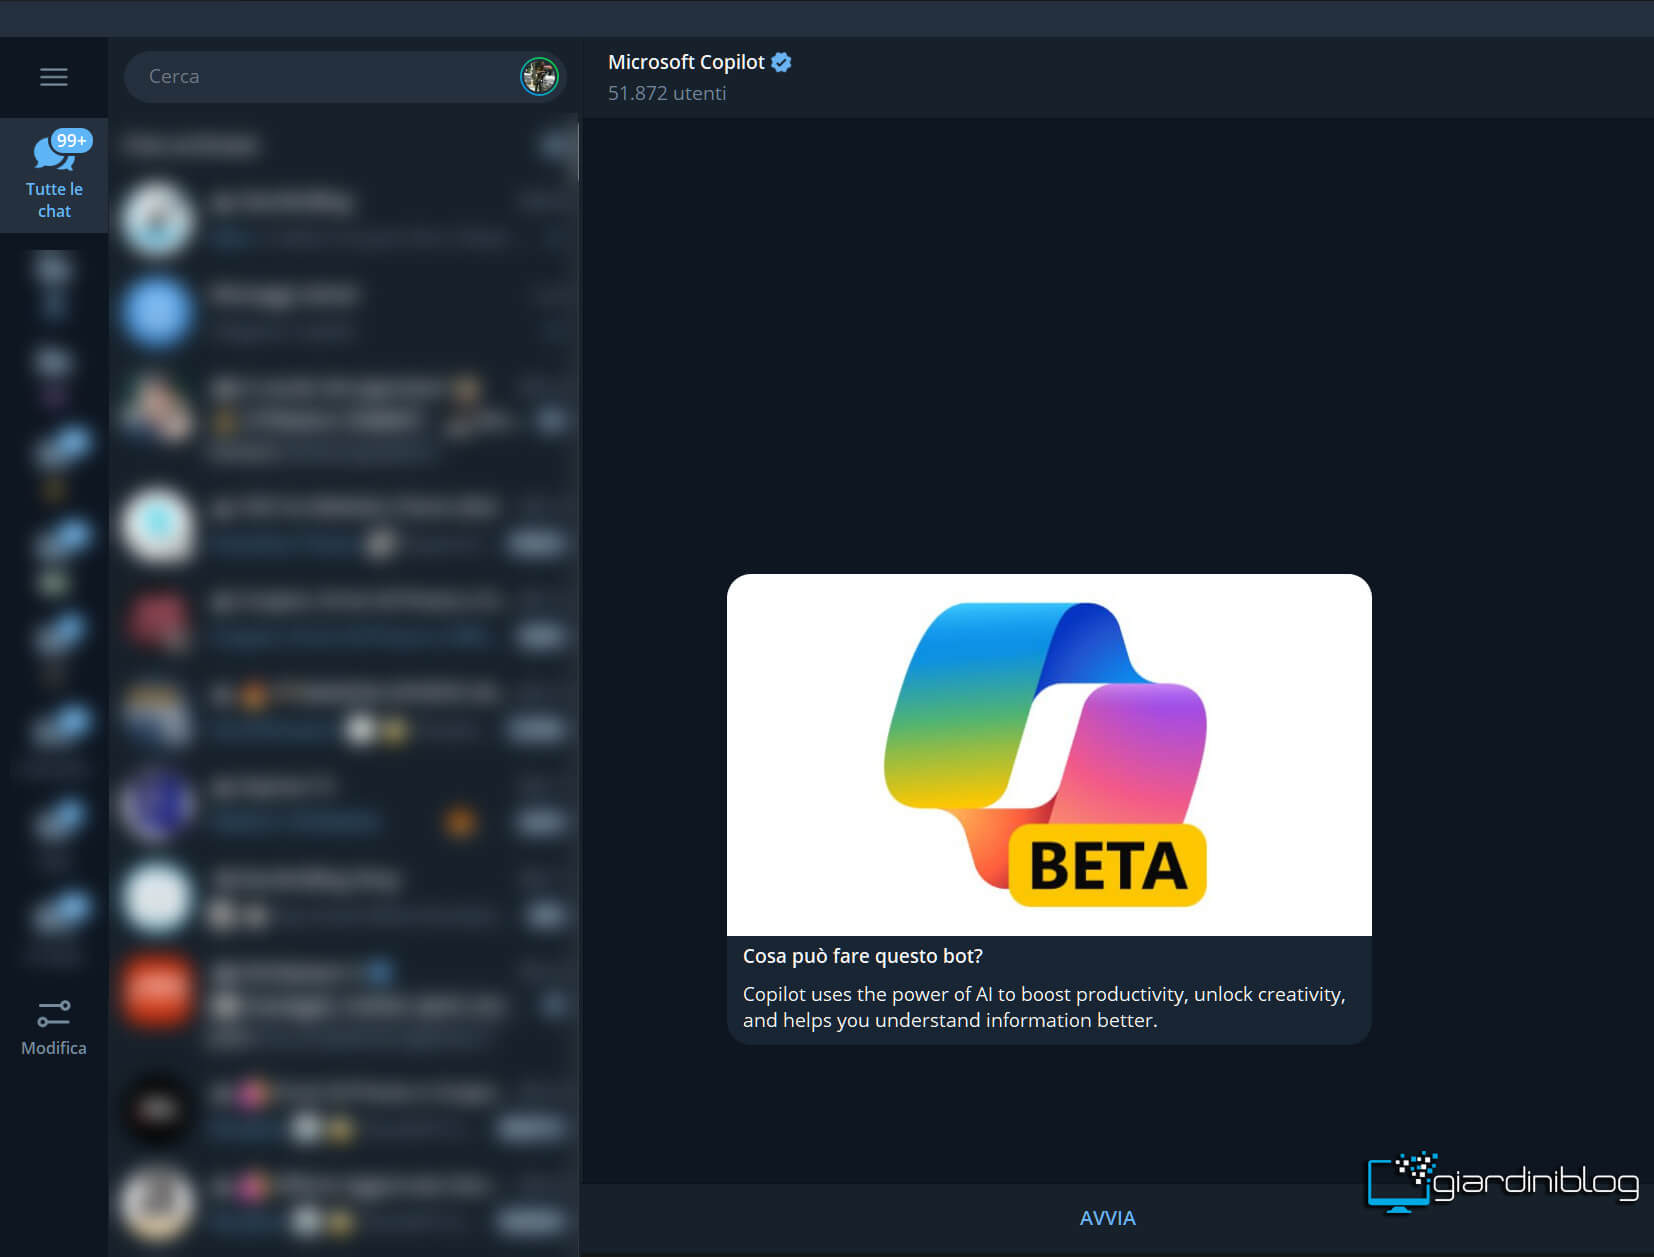The height and width of the screenshot is (1257, 1654).
Task: Click the 'Cosa può fare questo bot?' heading
Action: pos(863,956)
